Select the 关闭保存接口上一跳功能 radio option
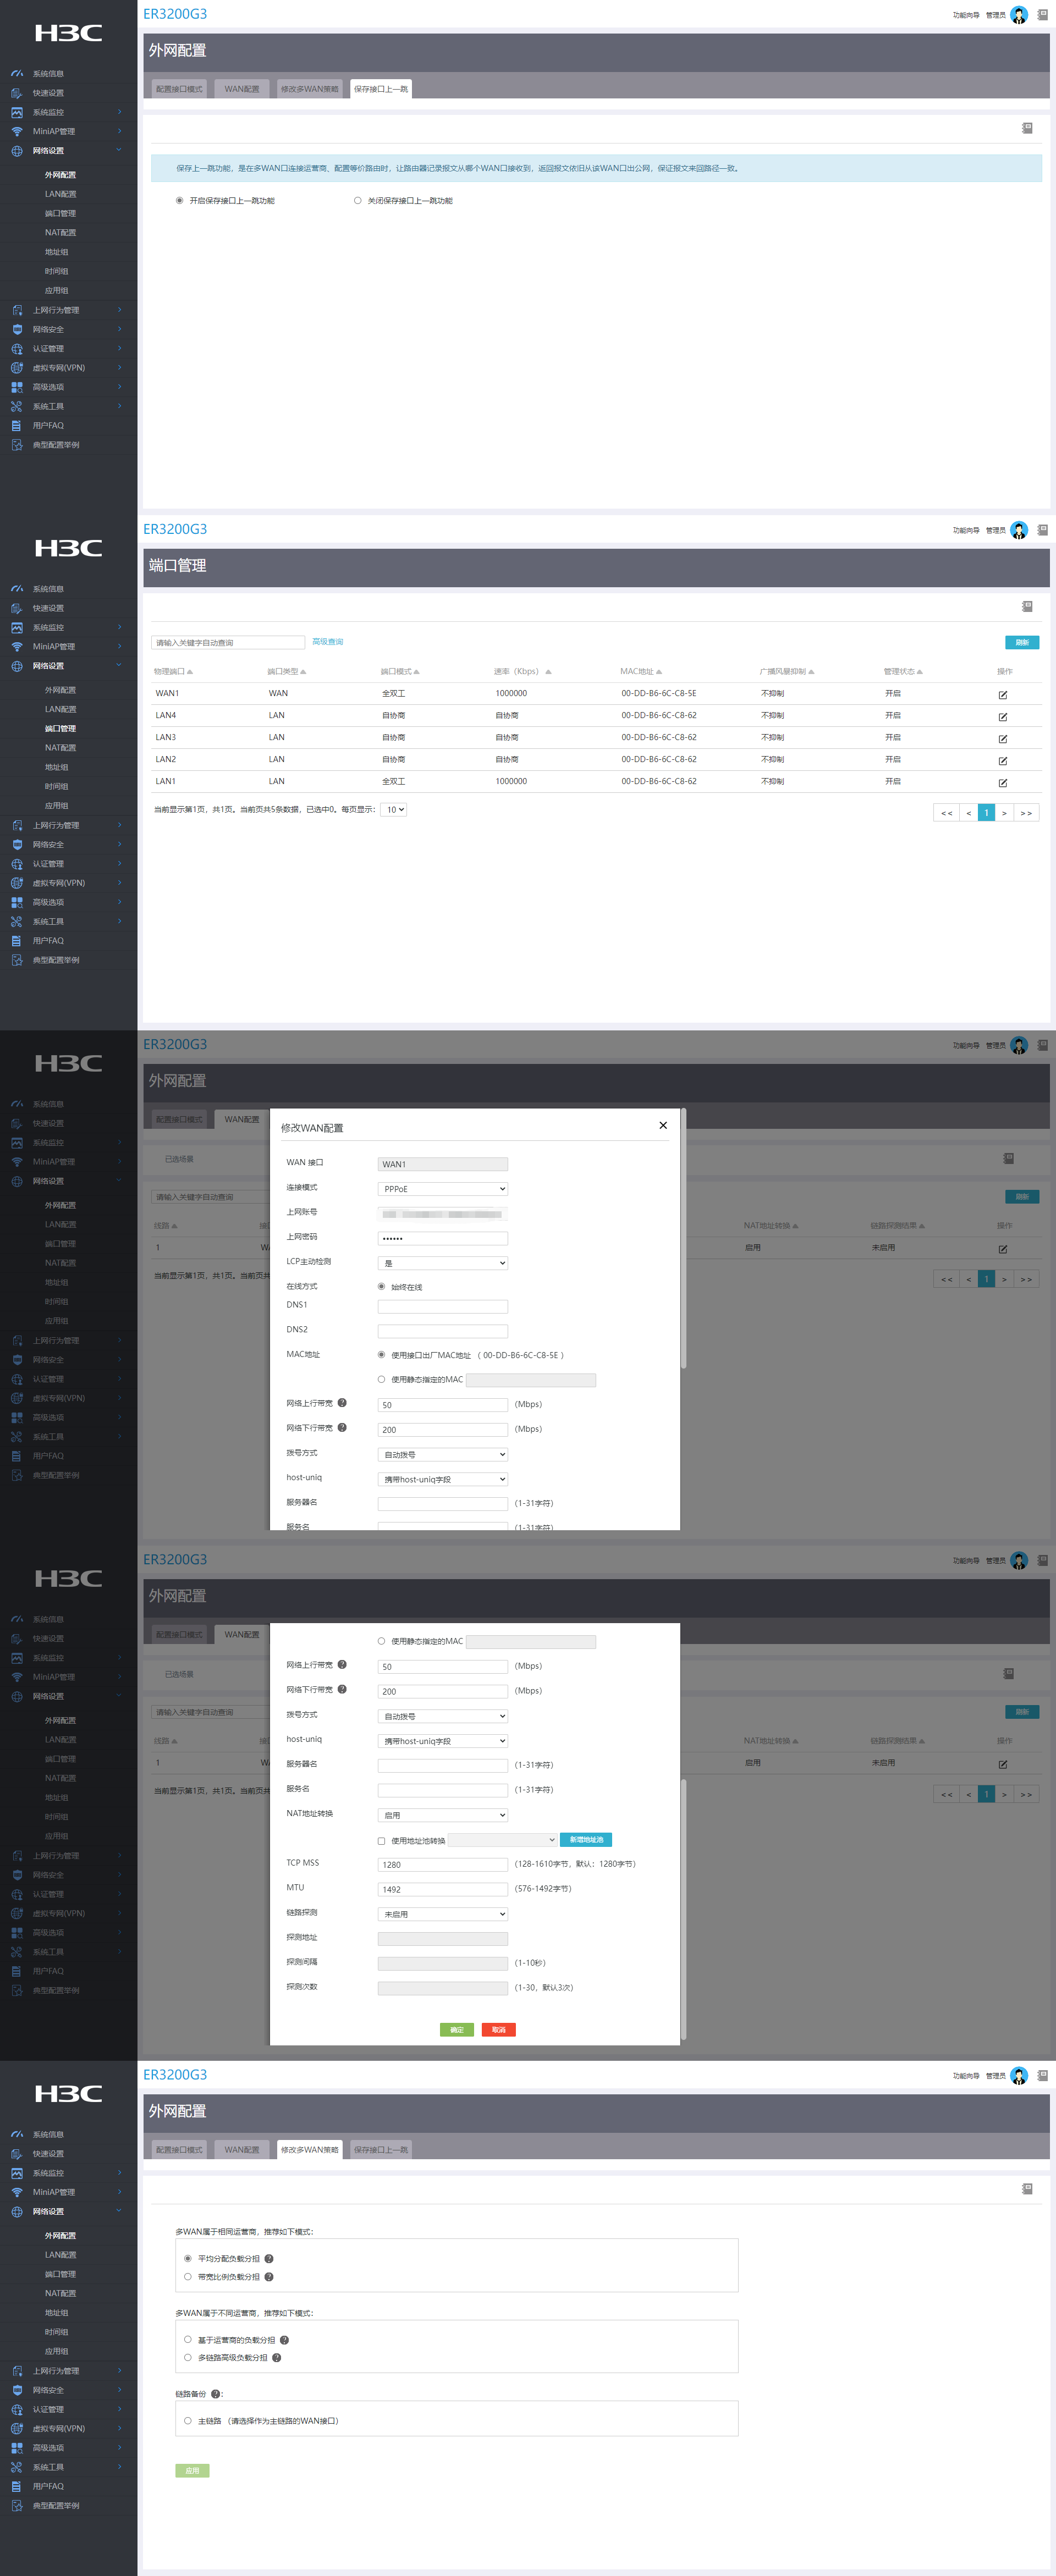The image size is (1056, 2576). click(x=358, y=201)
